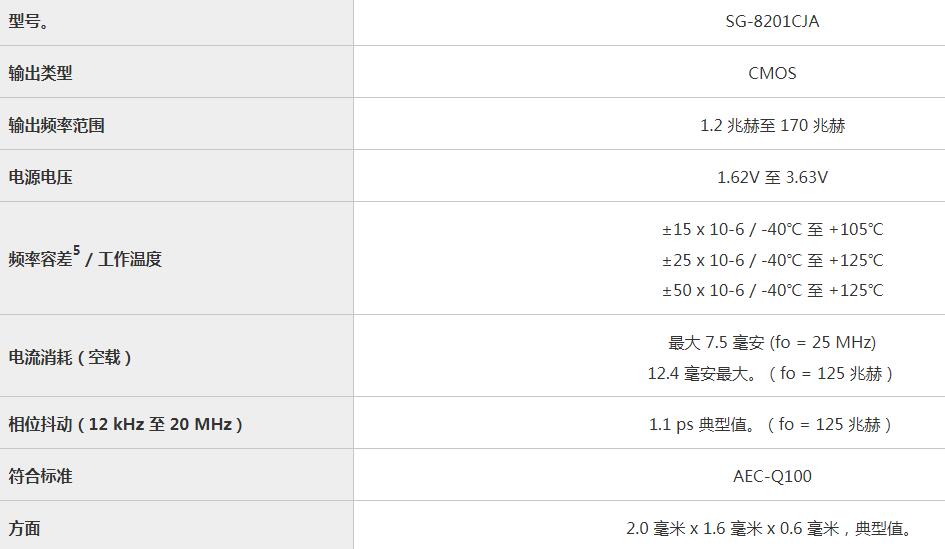Click the 电流消耗（空载）label

(x=70, y=357)
